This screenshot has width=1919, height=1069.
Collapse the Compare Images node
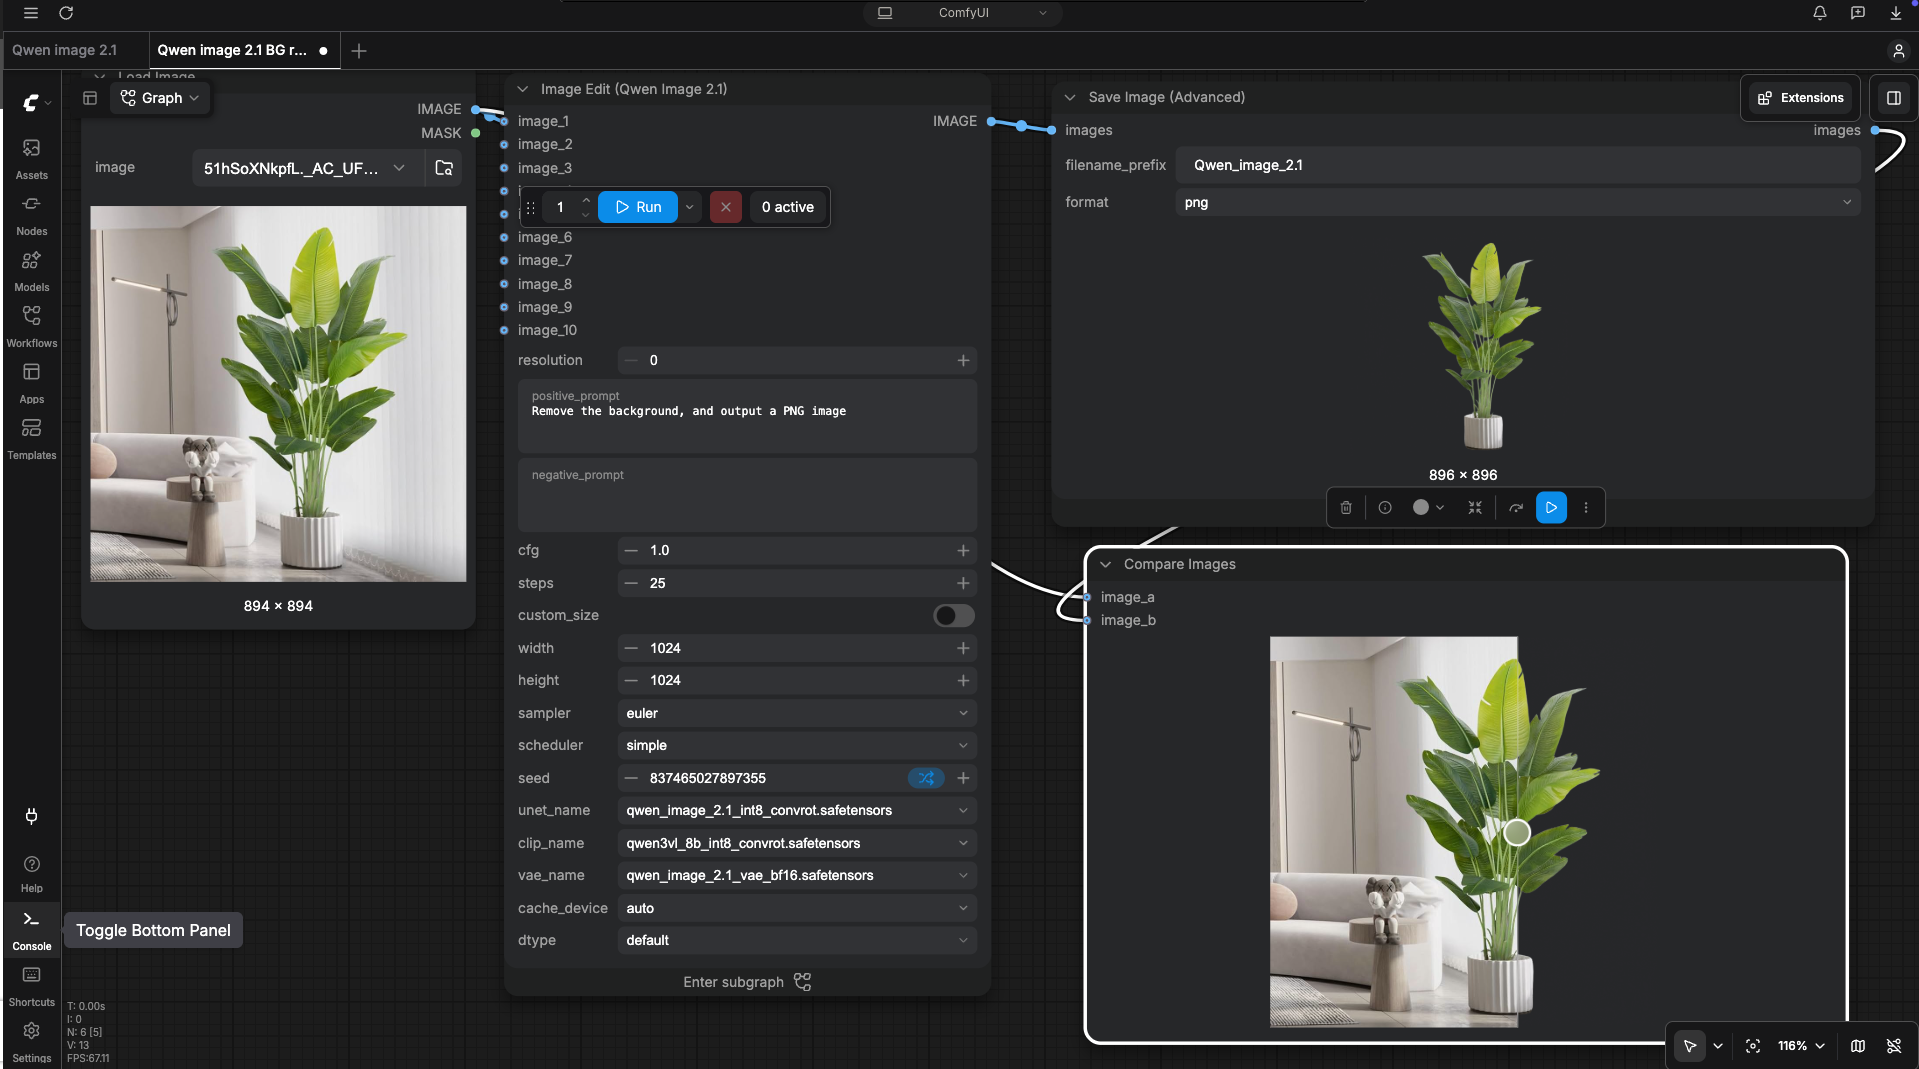pyautogui.click(x=1105, y=564)
